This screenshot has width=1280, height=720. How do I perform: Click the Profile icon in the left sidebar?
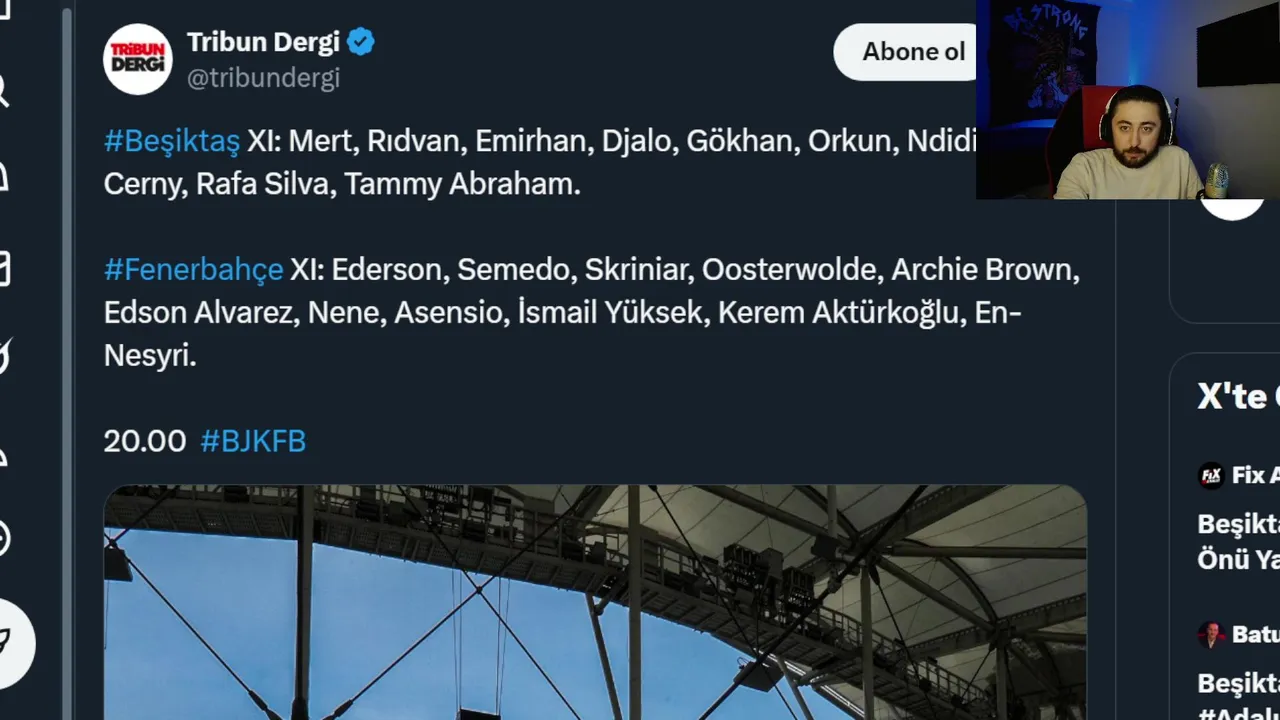point(4,452)
